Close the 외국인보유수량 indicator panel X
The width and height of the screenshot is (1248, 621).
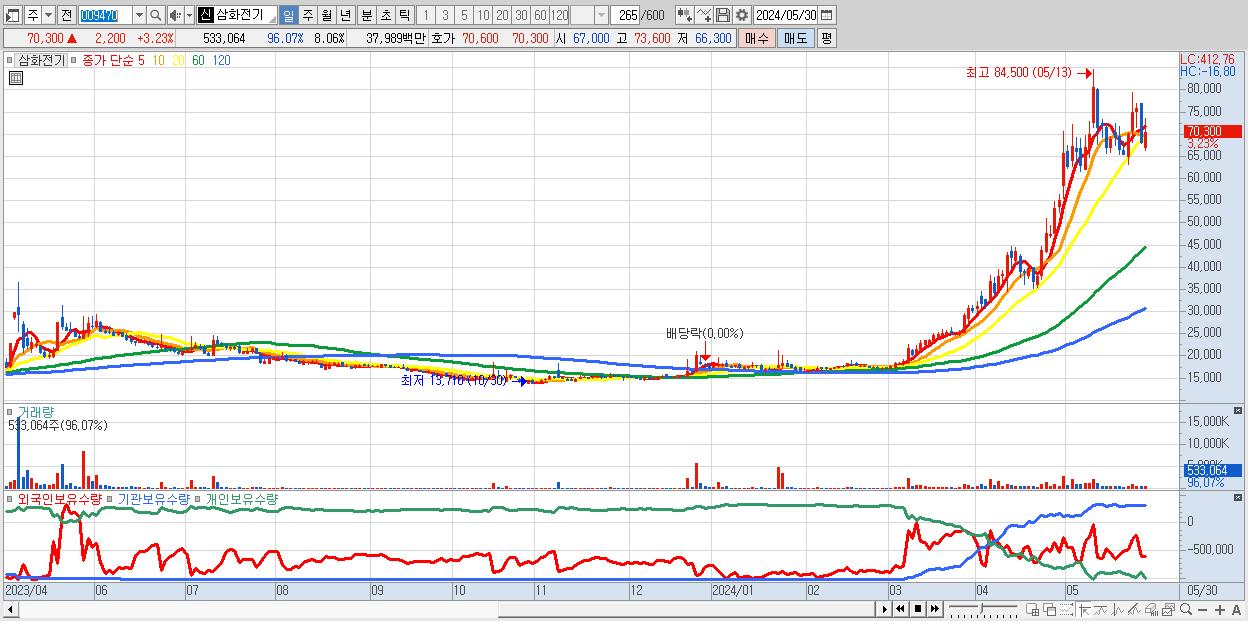pyautogui.click(x=1239, y=498)
